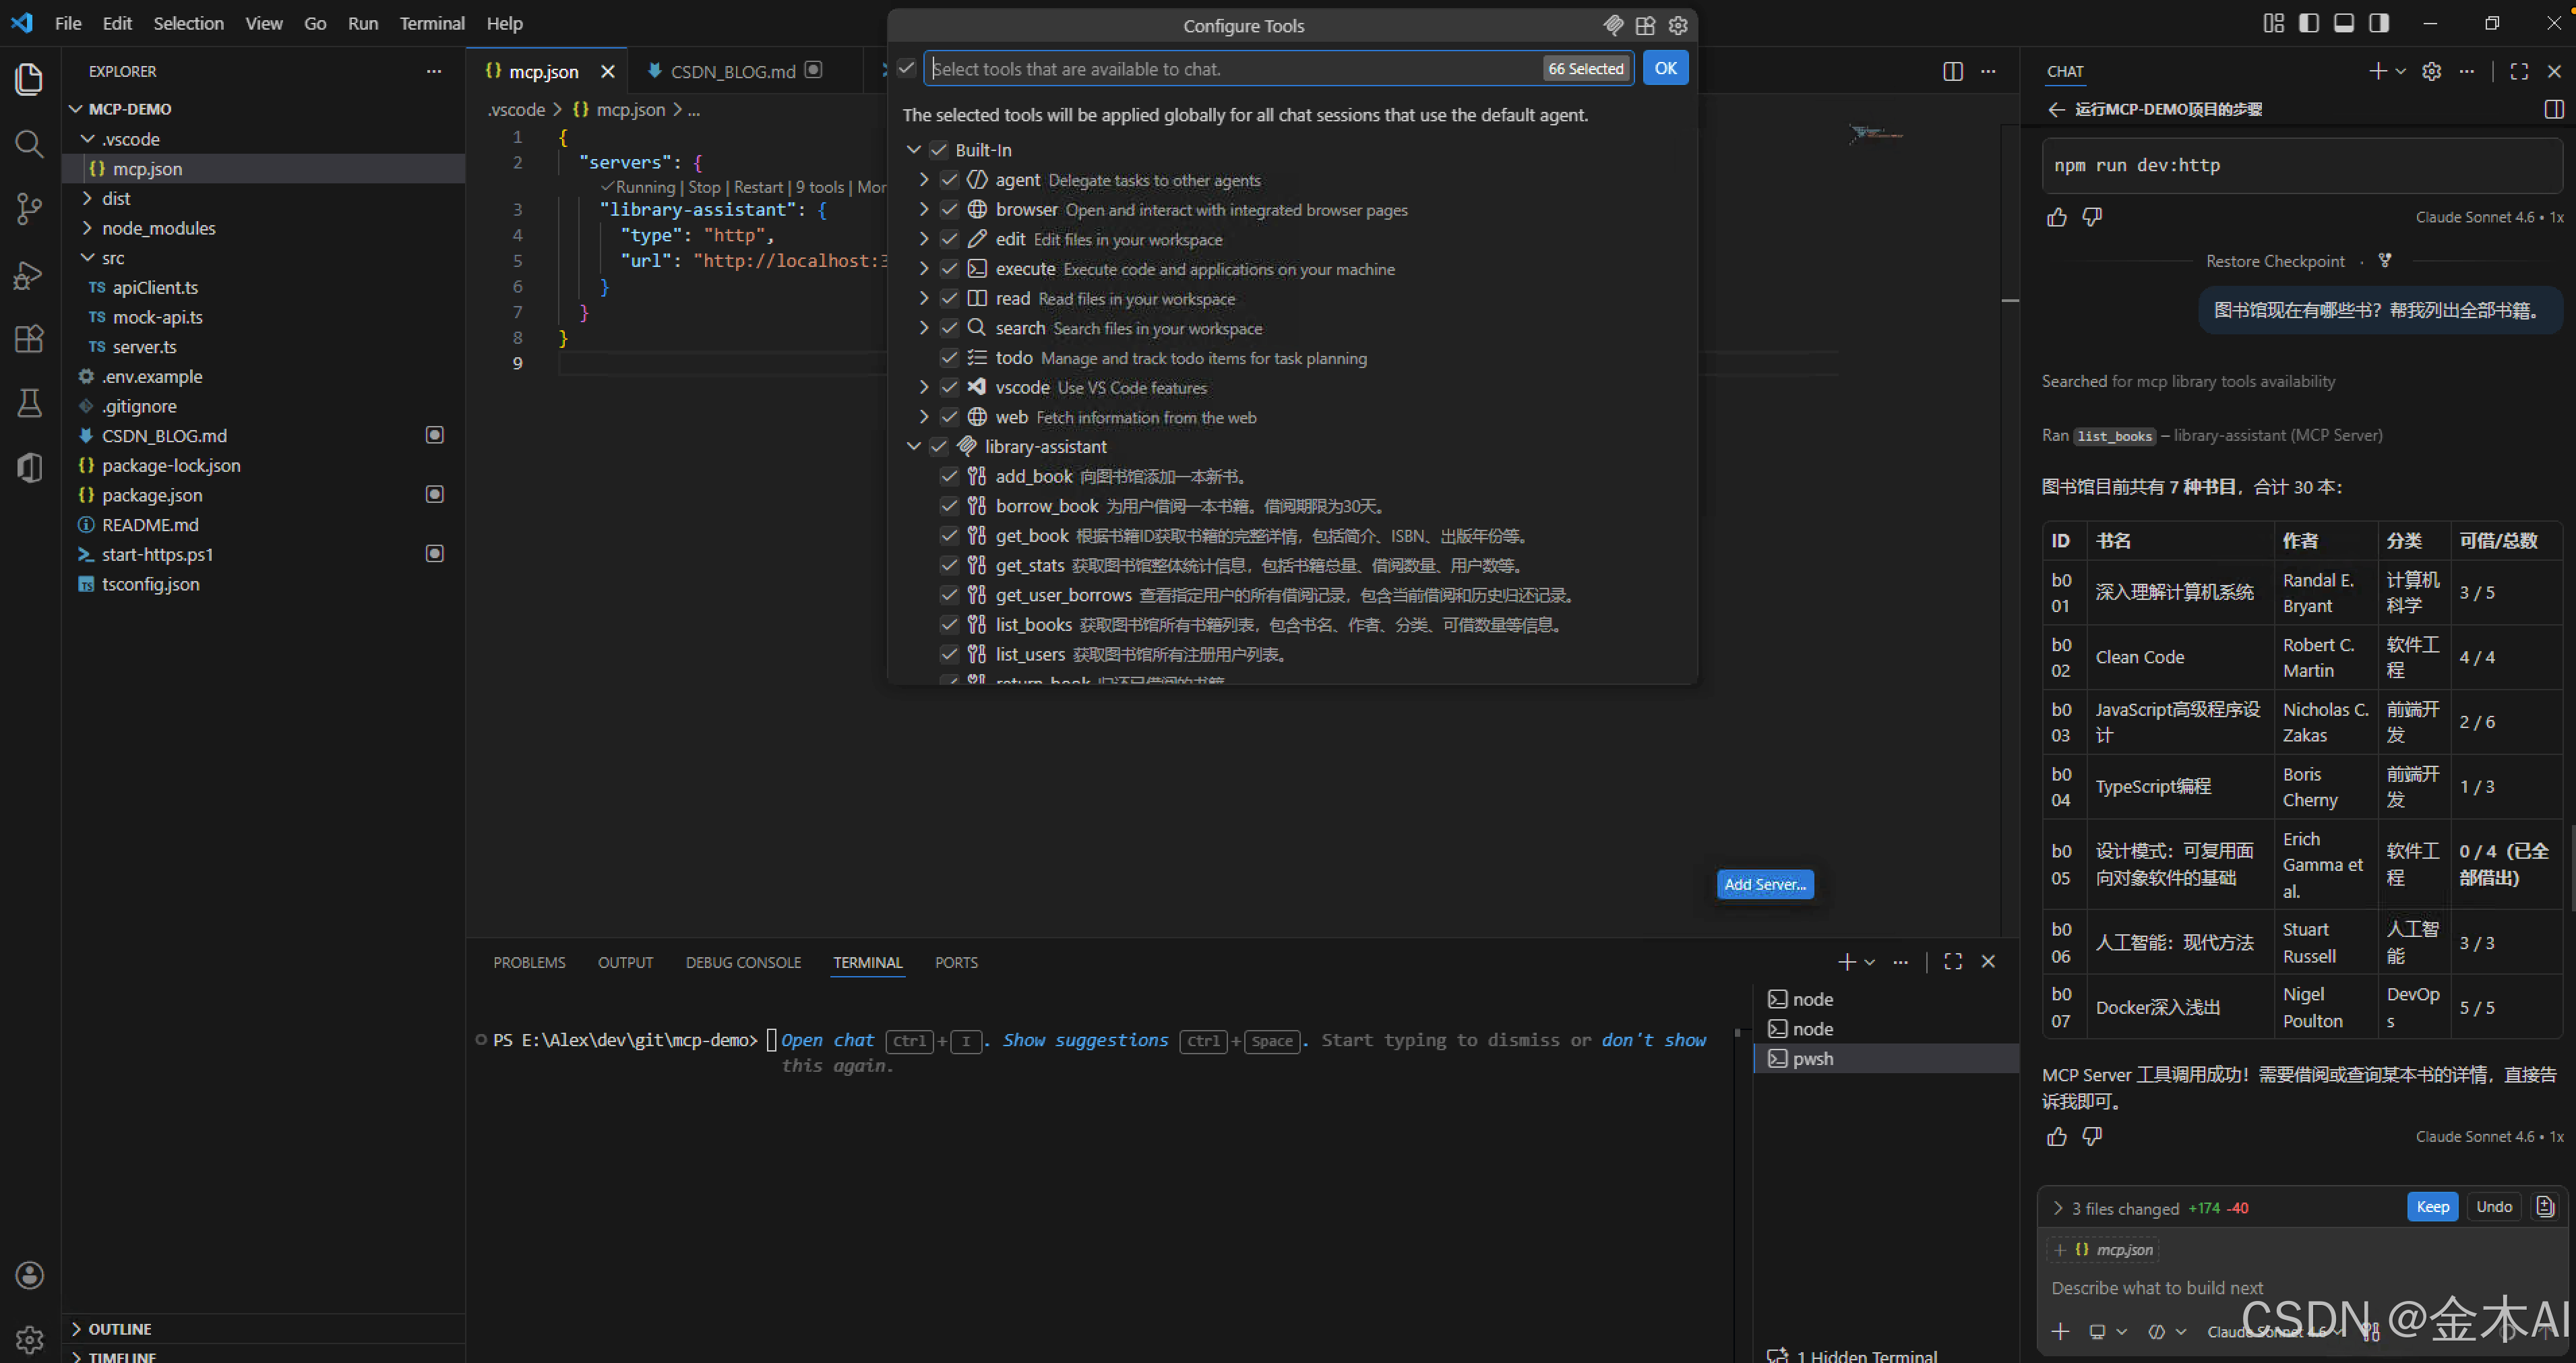Open chat settings gear icon
2576x1363 pixels.
point(2431,71)
